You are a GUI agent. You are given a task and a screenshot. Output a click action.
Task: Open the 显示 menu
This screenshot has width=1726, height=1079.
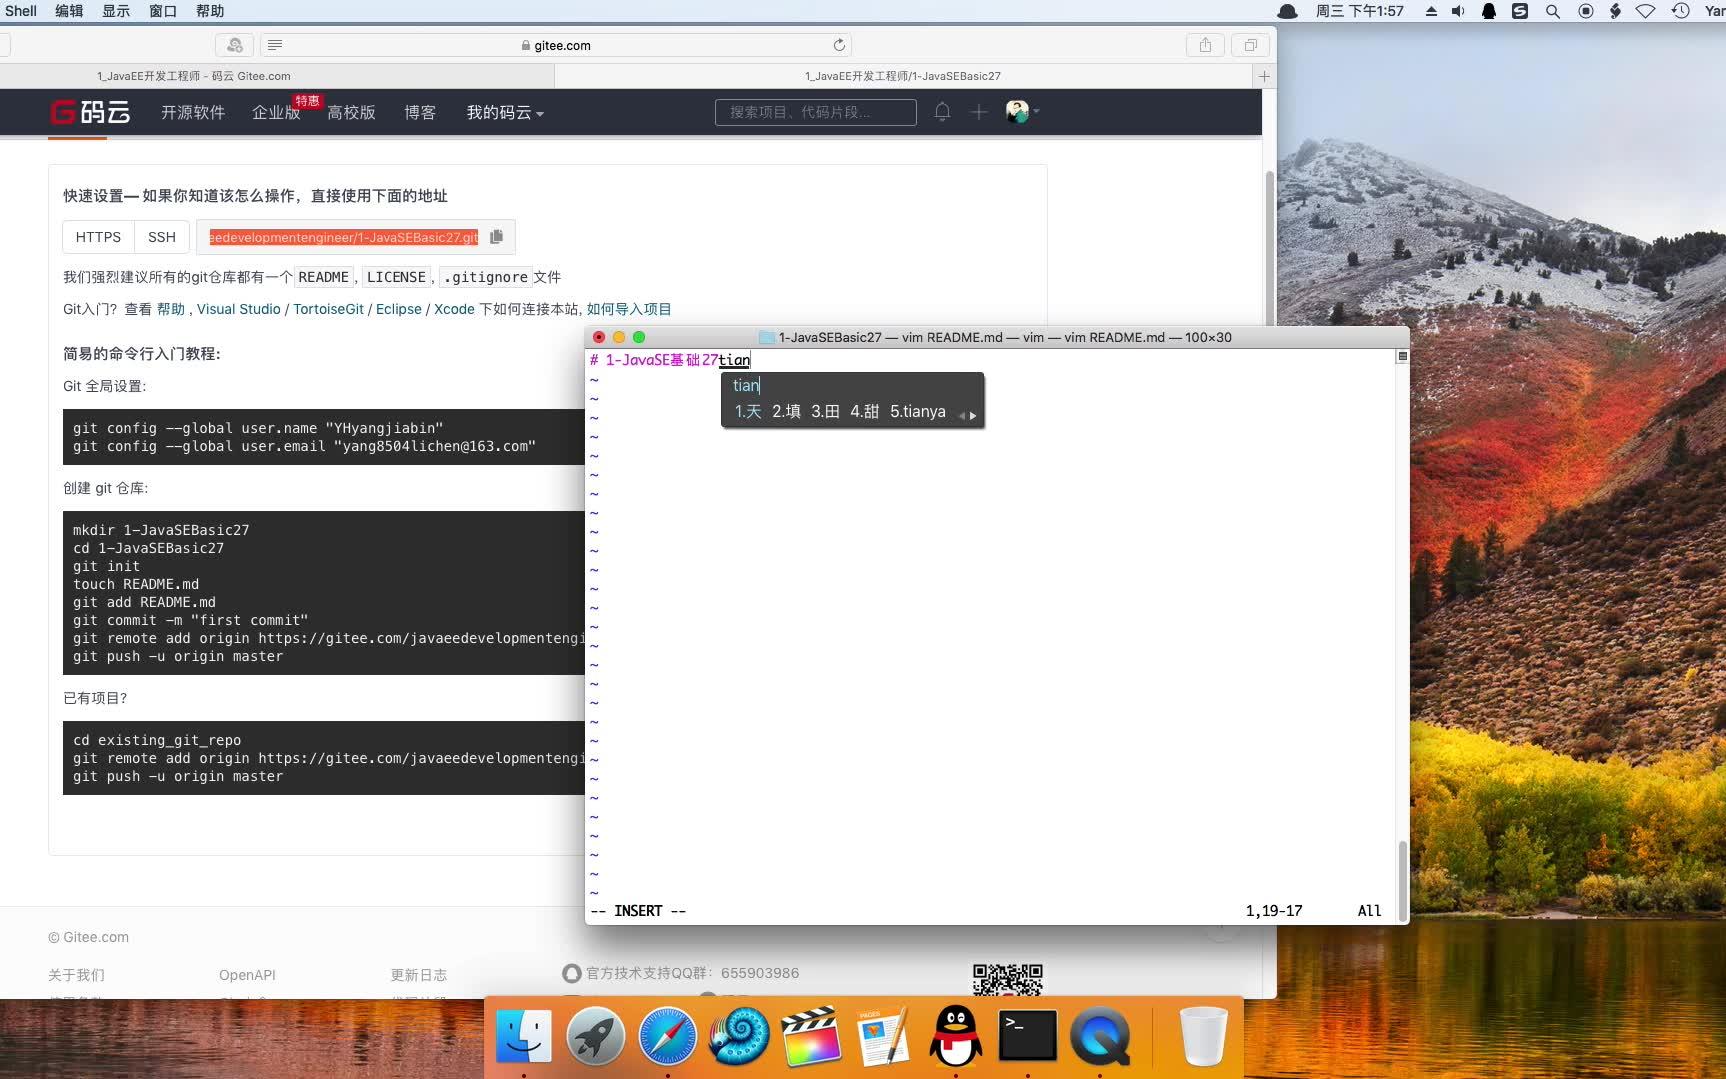click(x=116, y=11)
